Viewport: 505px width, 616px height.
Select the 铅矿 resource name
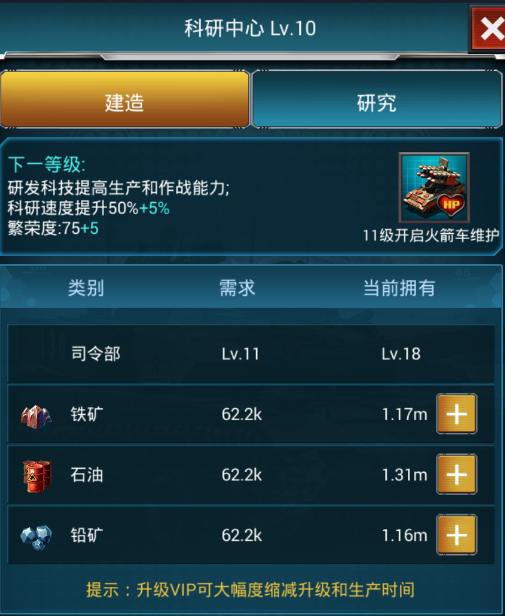click(87, 535)
